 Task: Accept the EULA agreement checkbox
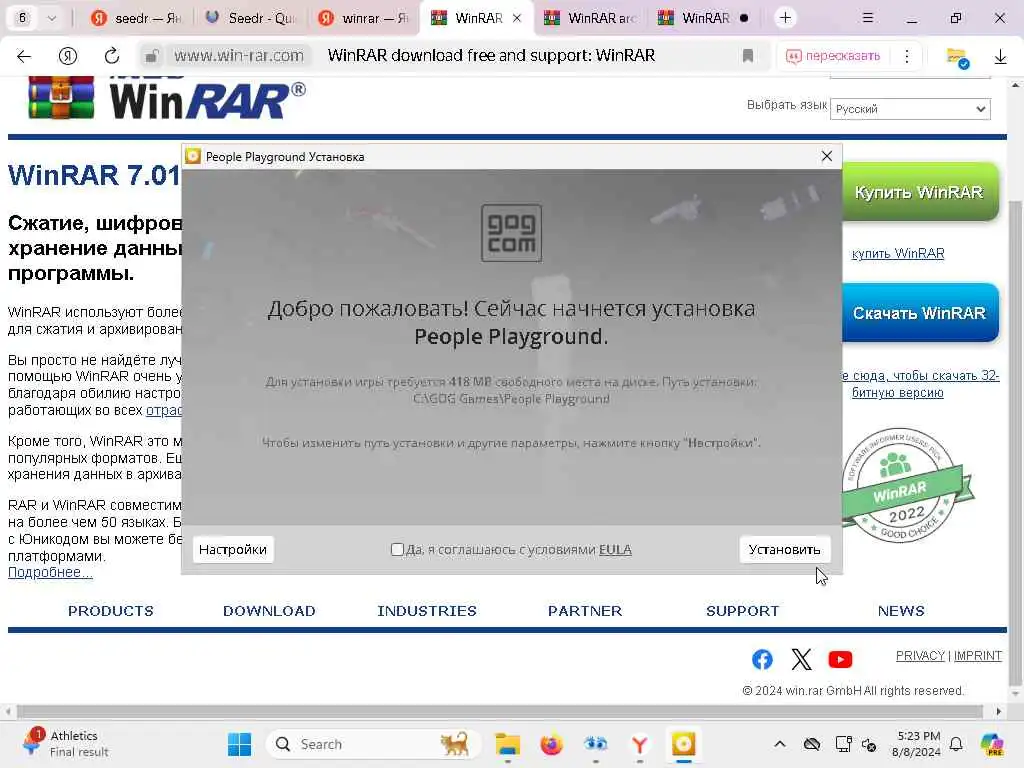[397, 549]
